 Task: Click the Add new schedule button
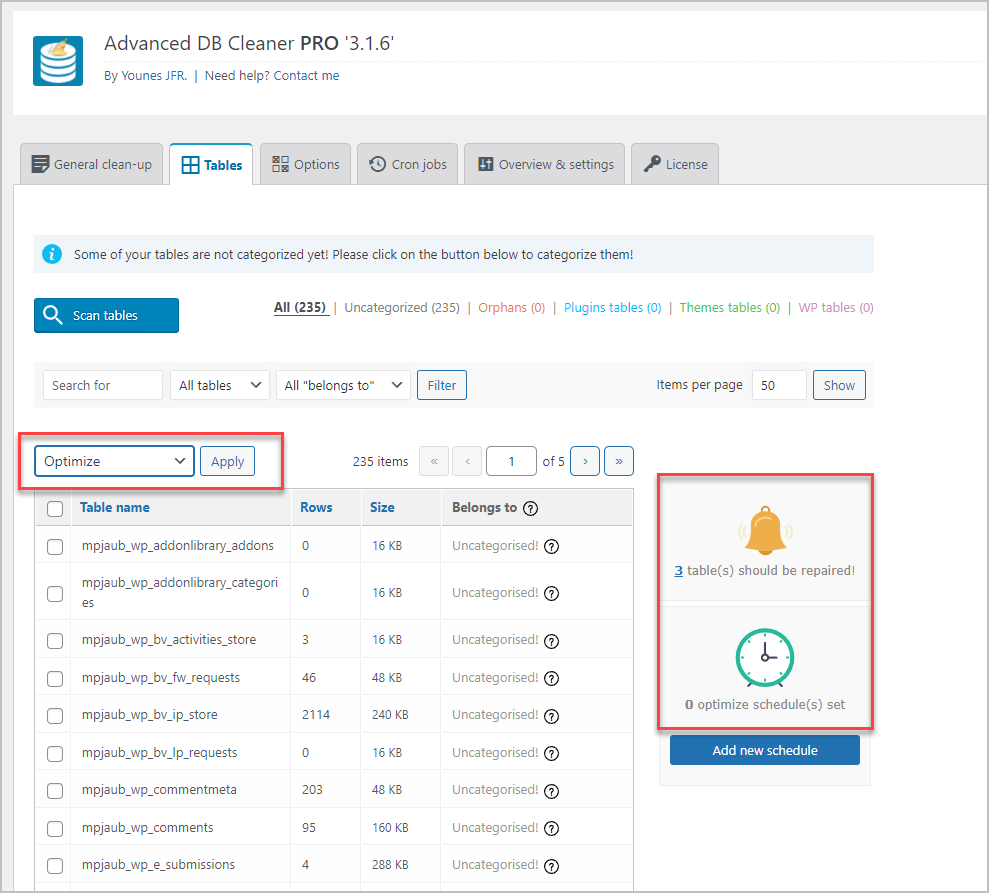pos(764,749)
